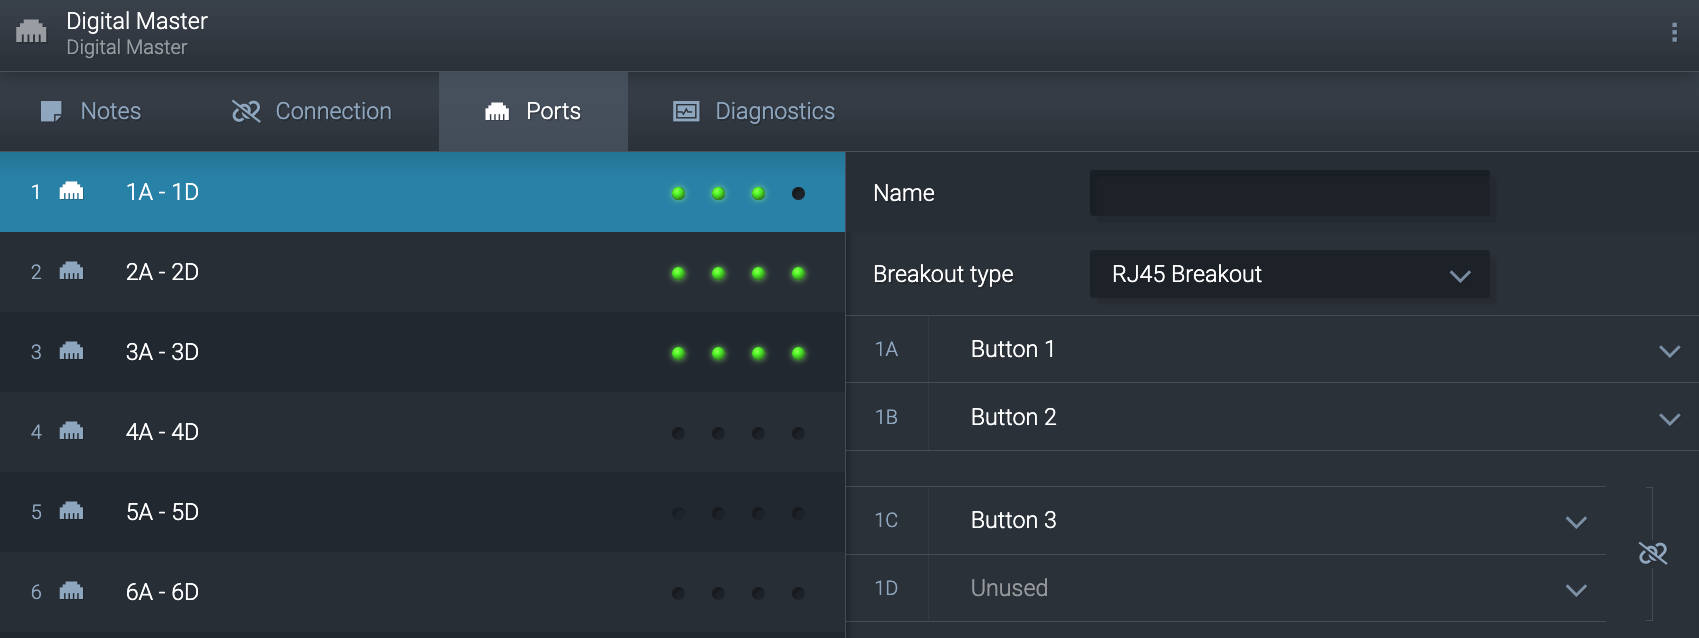The height and width of the screenshot is (638, 1699).
Task: Click the port icon on row 5A - 5D
Action: click(71, 511)
